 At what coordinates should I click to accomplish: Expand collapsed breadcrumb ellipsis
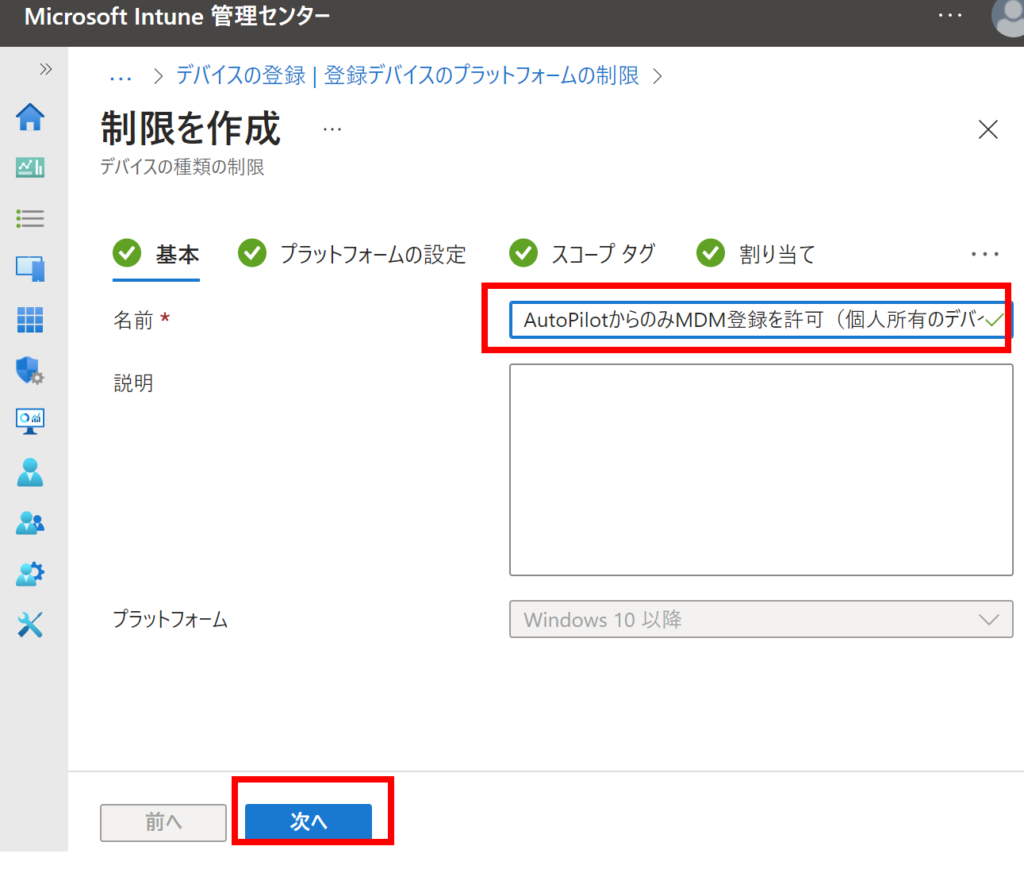click(x=121, y=77)
